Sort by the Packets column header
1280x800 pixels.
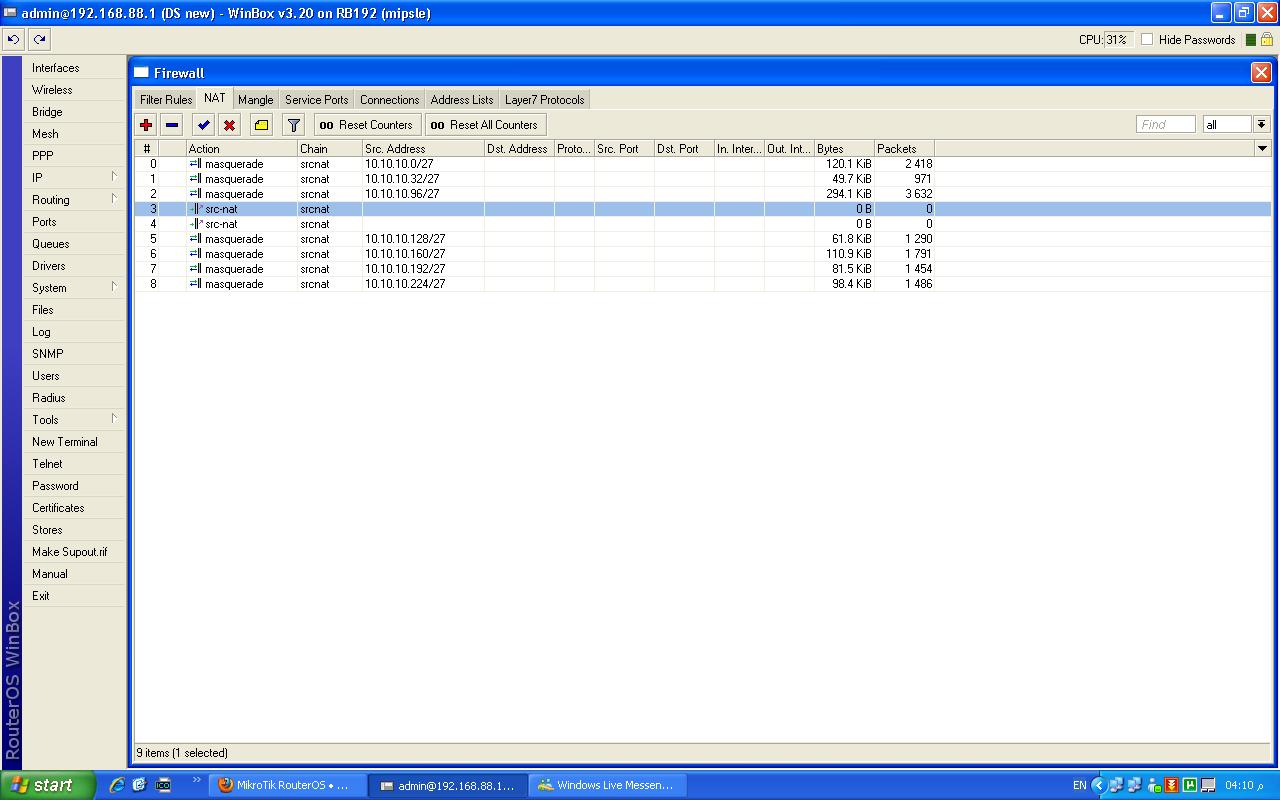pos(904,149)
